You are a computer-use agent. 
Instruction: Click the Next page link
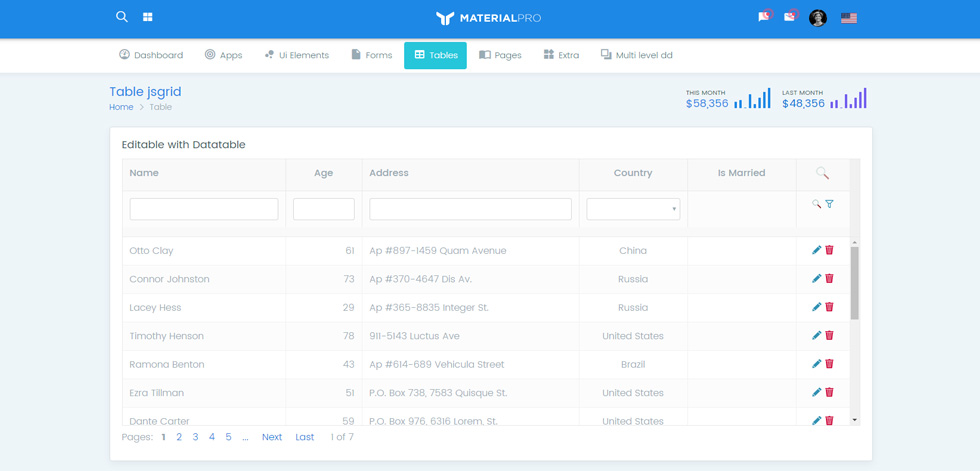coord(272,437)
